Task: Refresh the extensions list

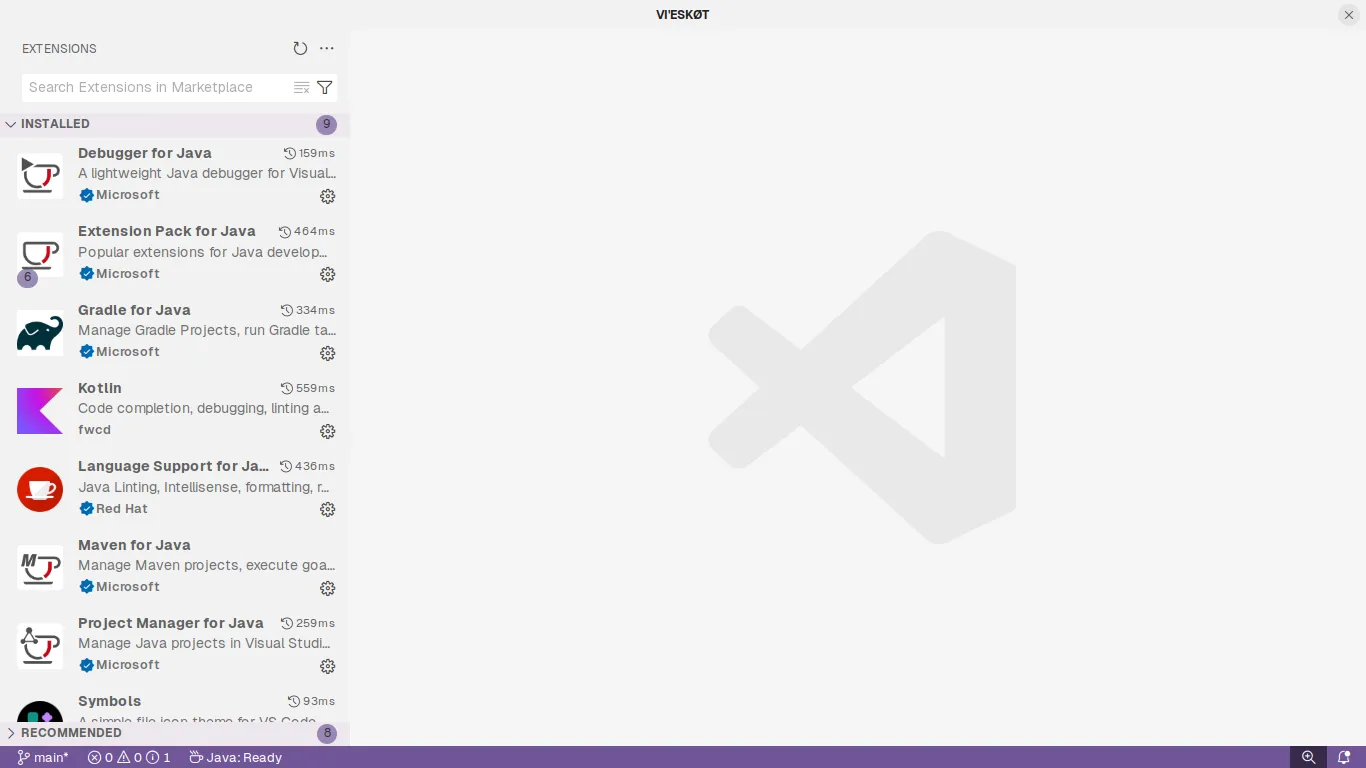Action: [300, 48]
